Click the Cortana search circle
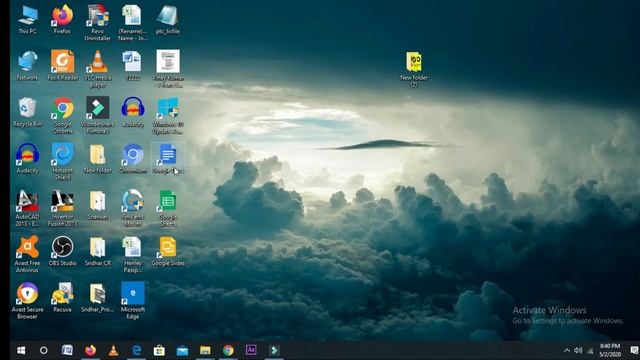640x360 pixels. 44,350
